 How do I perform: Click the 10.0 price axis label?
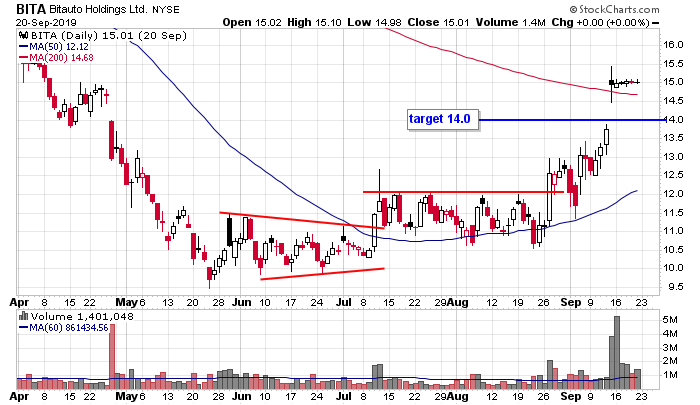[x=673, y=268]
